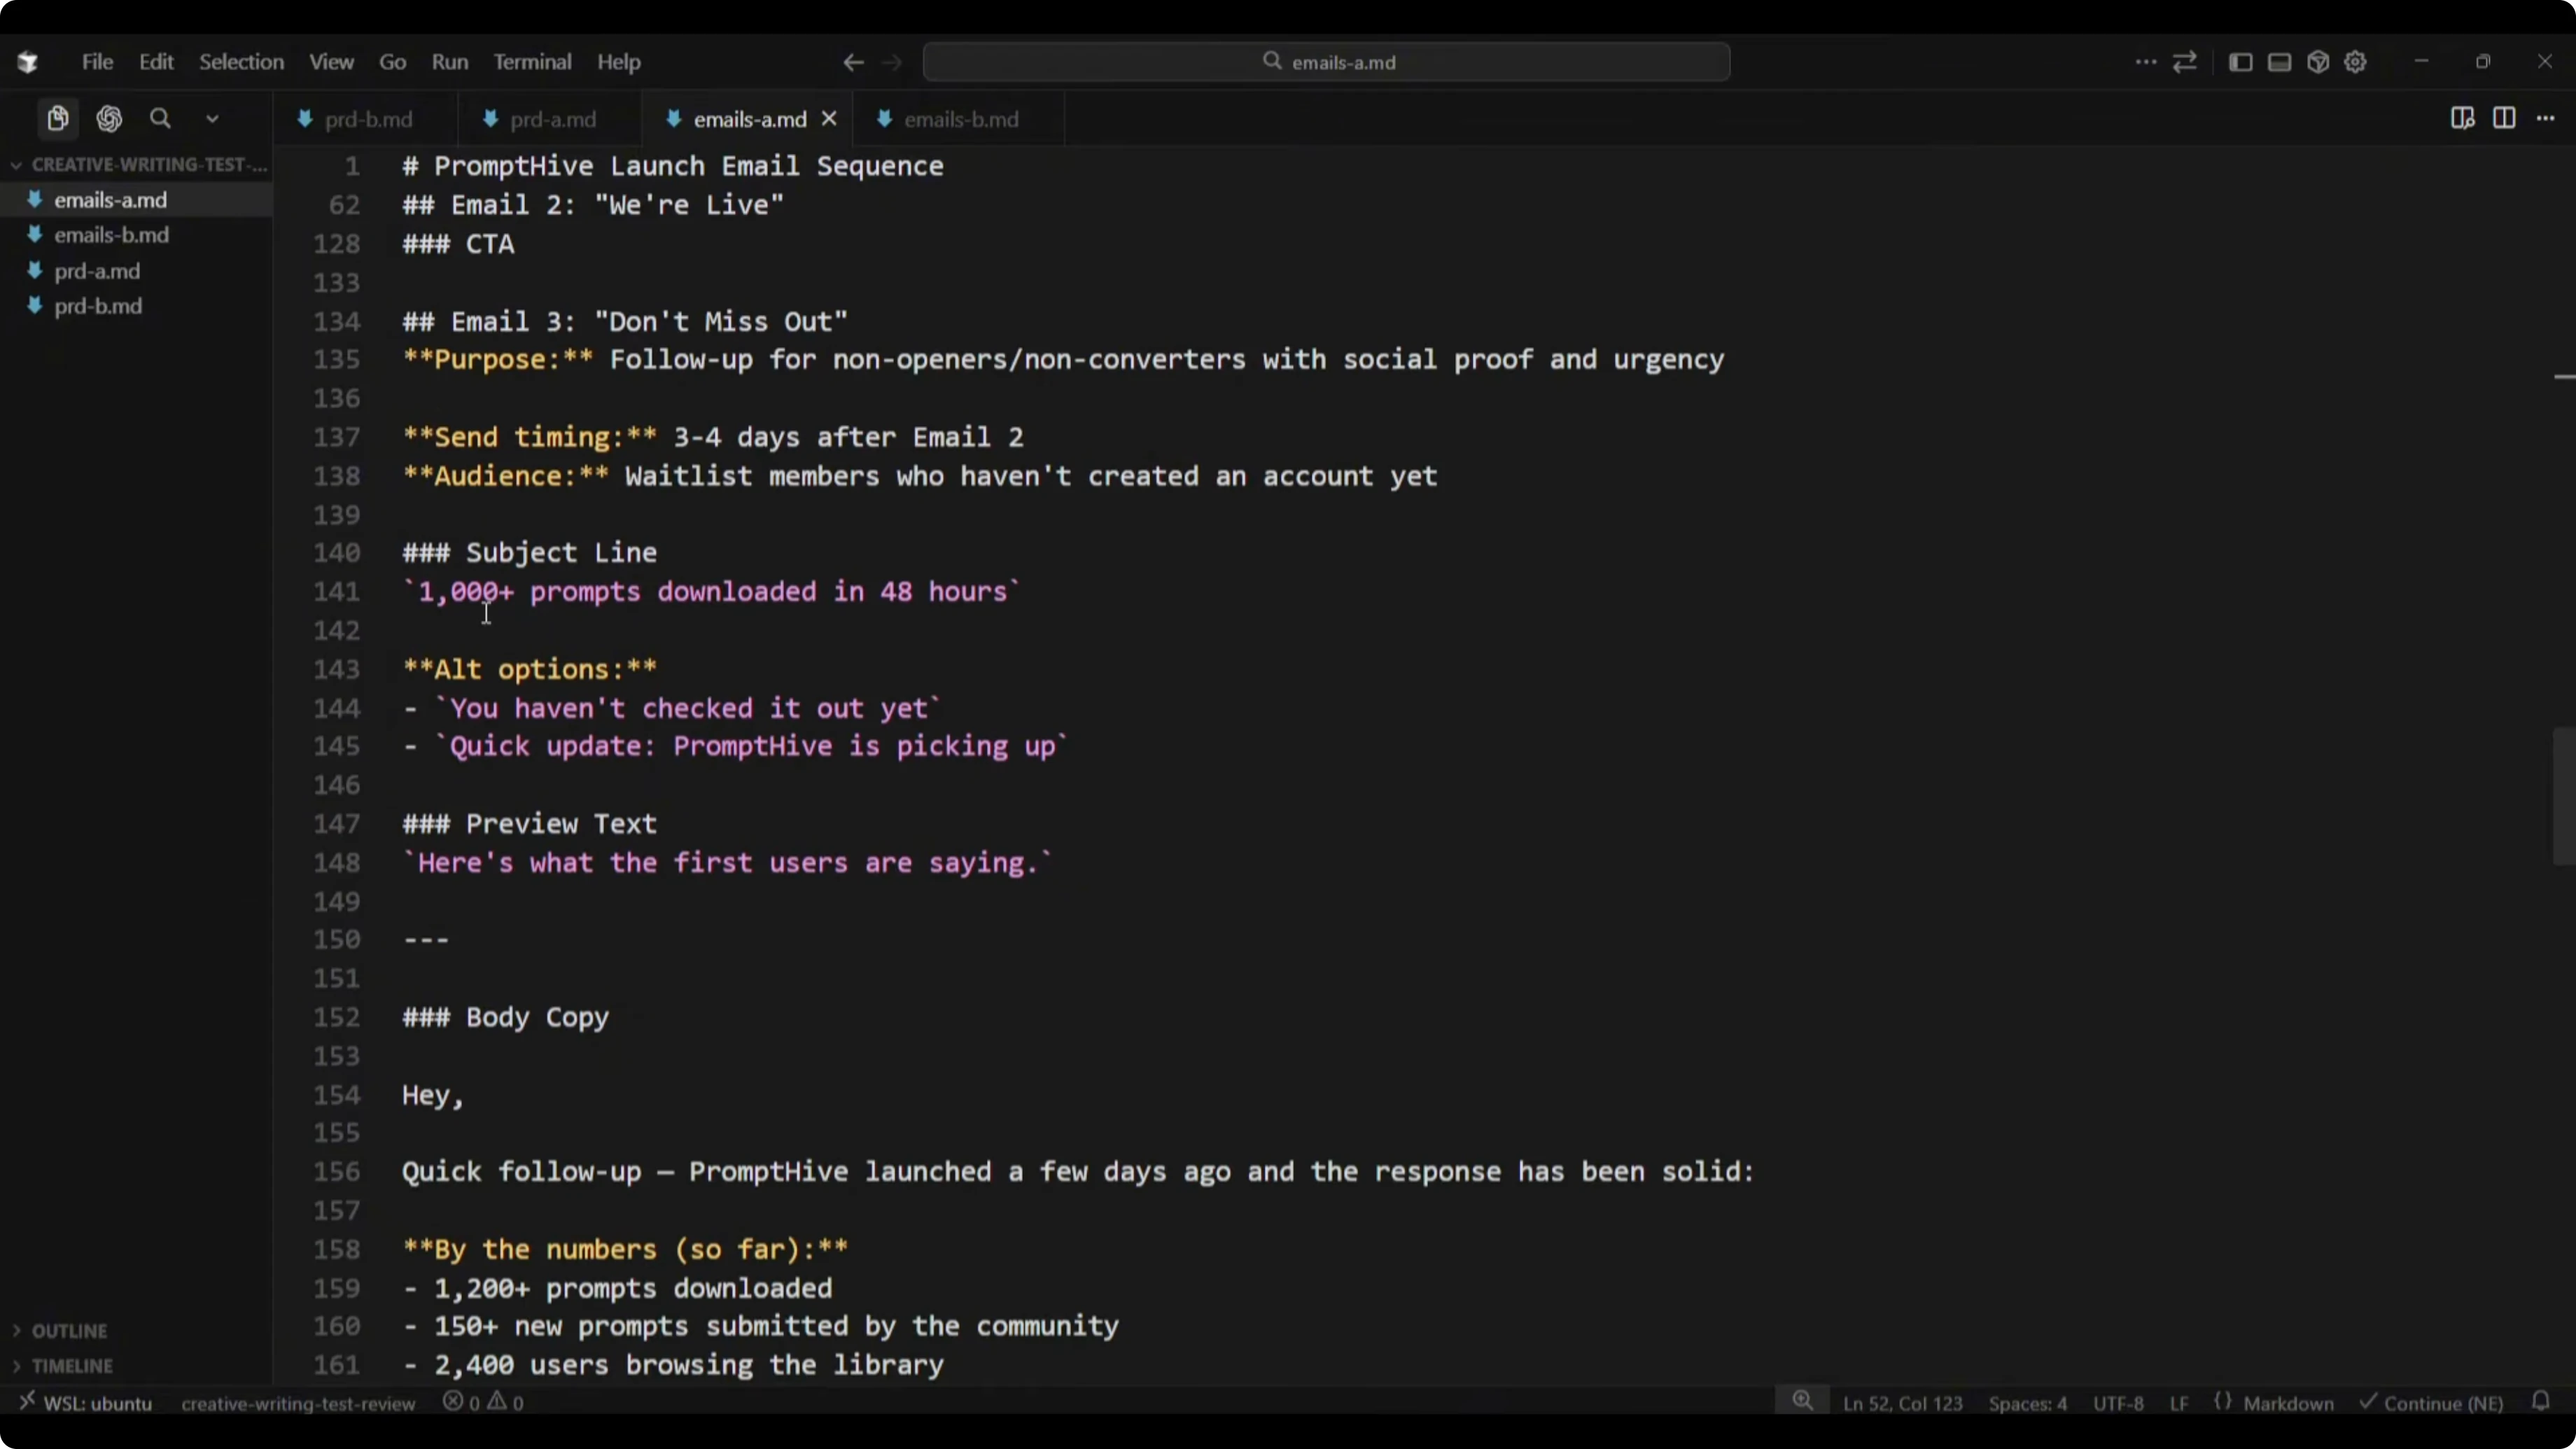Image resolution: width=2576 pixels, height=1449 pixels.
Task: Open prd-a.md in the file tree
Action: click(97, 271)
